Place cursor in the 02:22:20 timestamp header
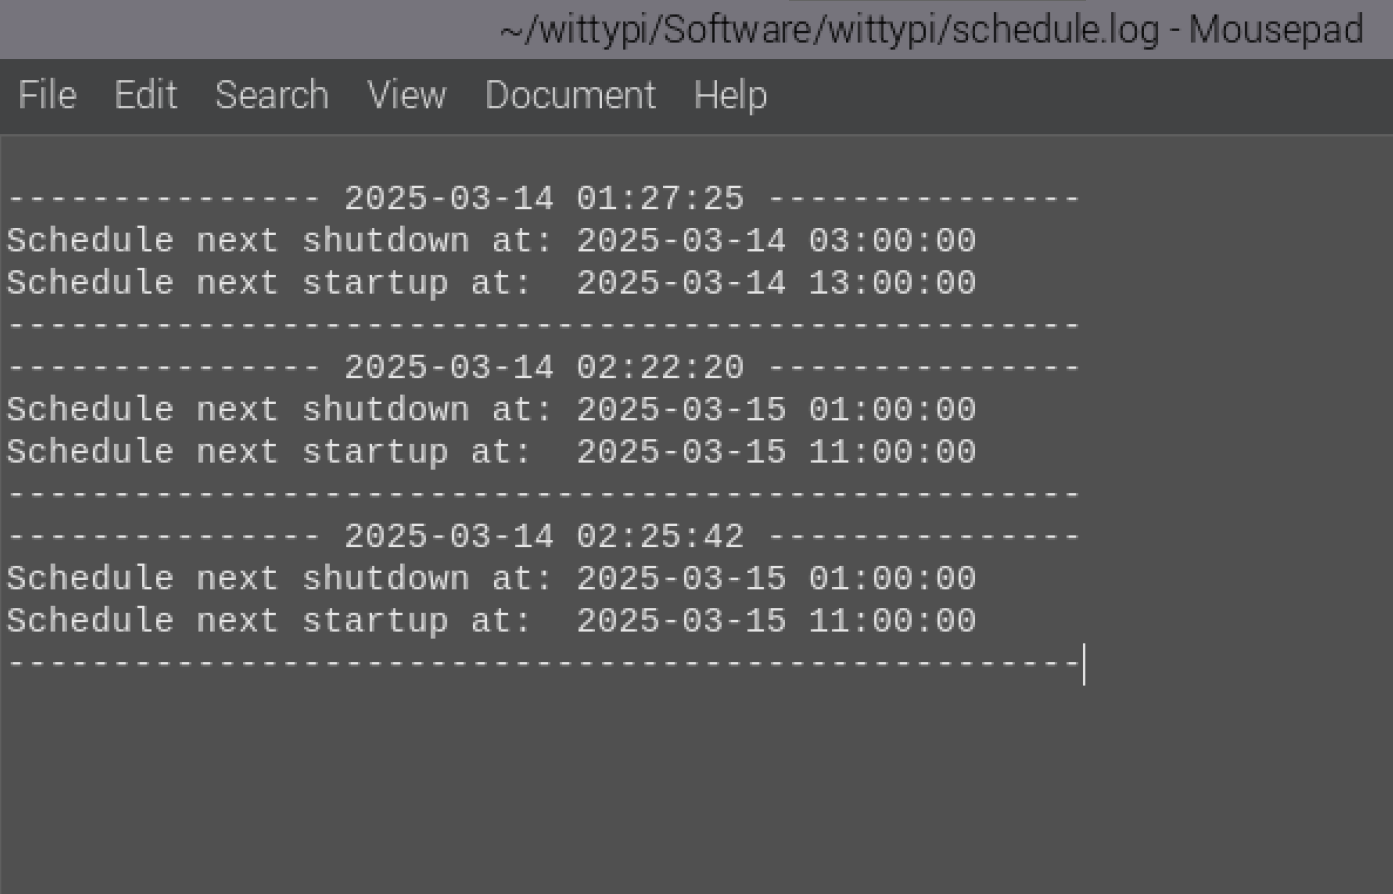 (x=660, y=367)
